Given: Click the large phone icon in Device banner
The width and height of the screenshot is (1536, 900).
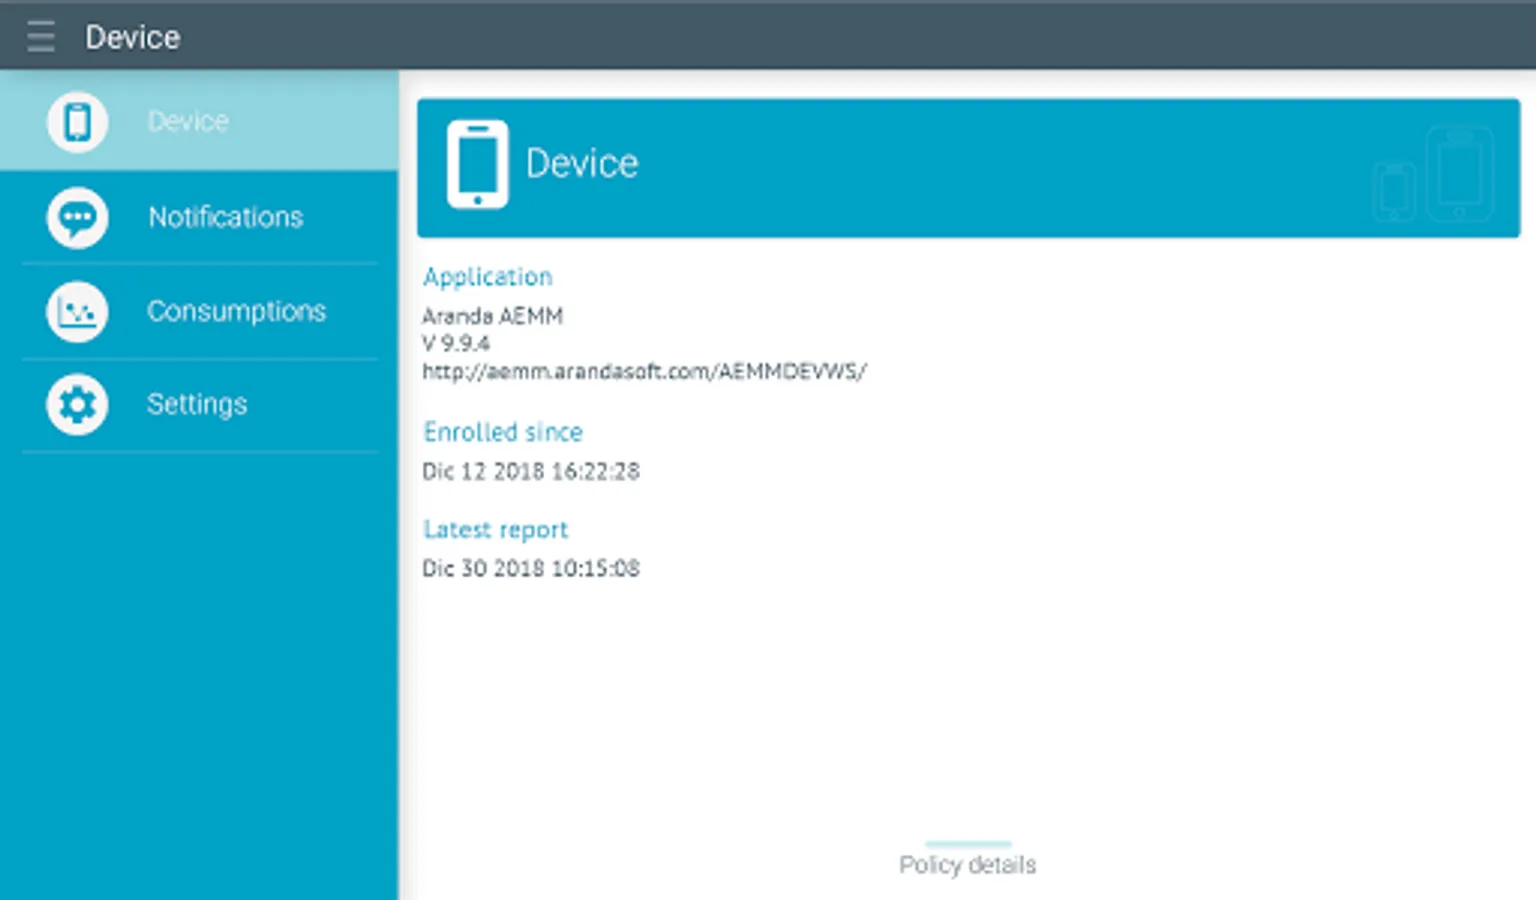Looking at the screenshot, I should tap(477, 164).
